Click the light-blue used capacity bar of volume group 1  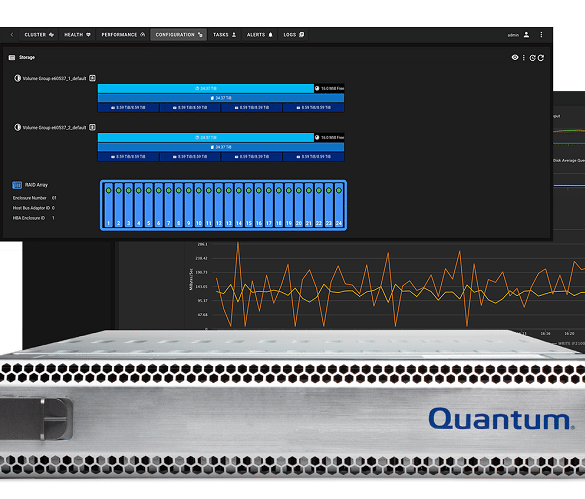(206, 88)
